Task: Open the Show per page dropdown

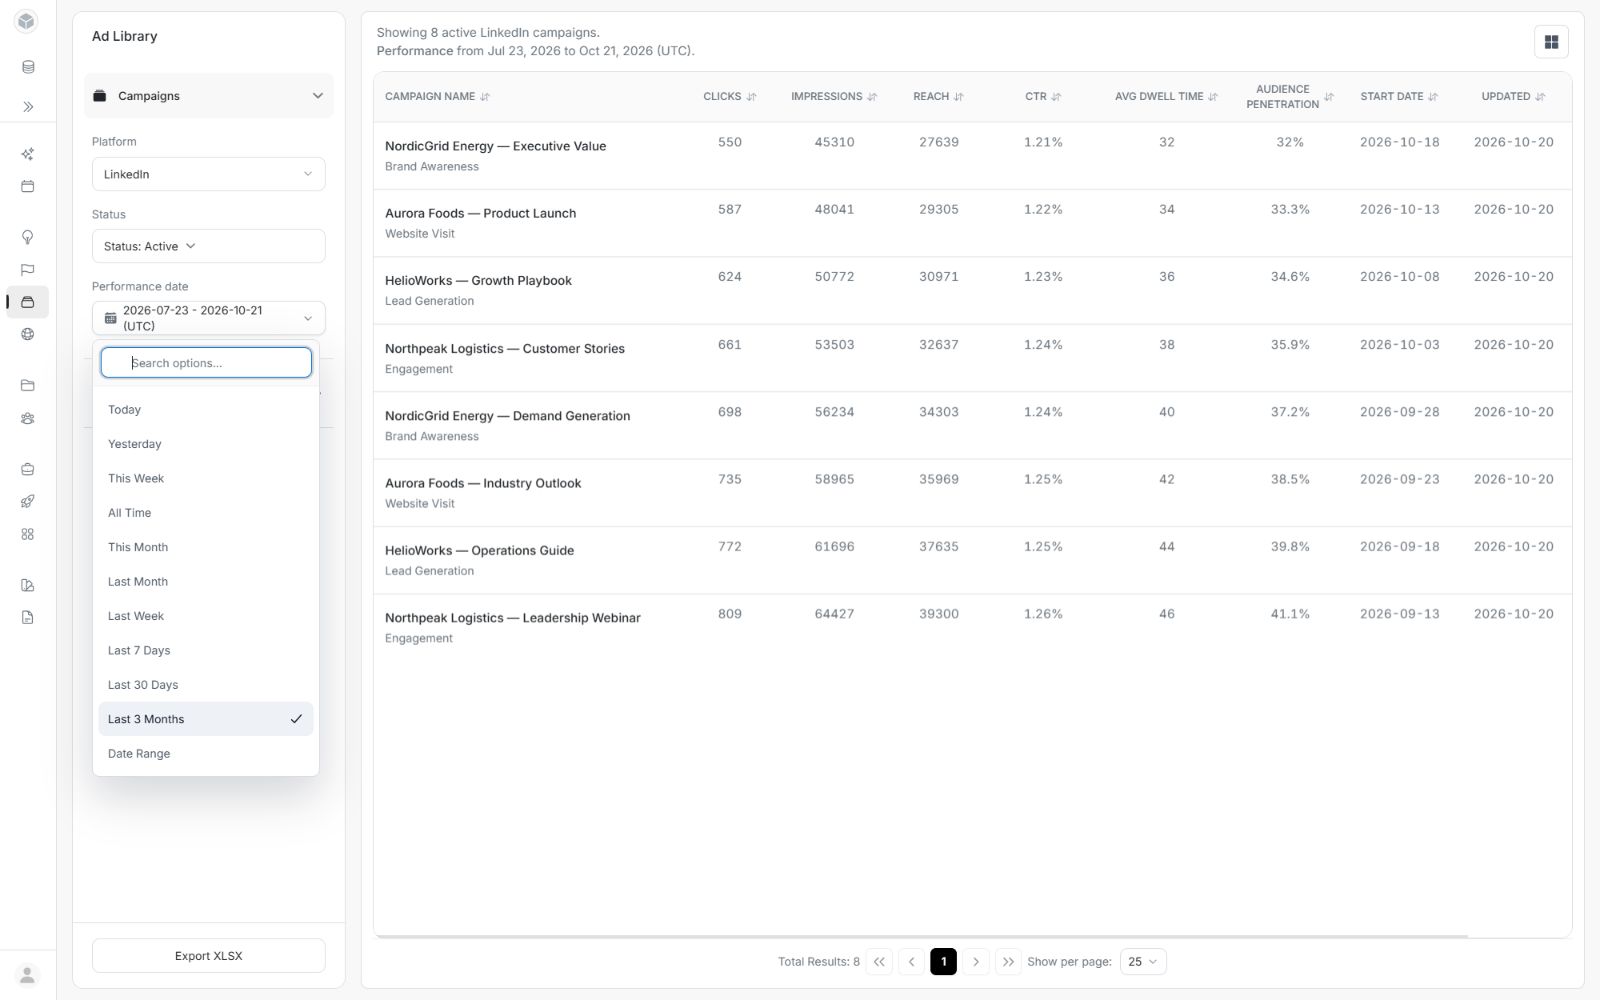Action: click(x=1143, y=962)
